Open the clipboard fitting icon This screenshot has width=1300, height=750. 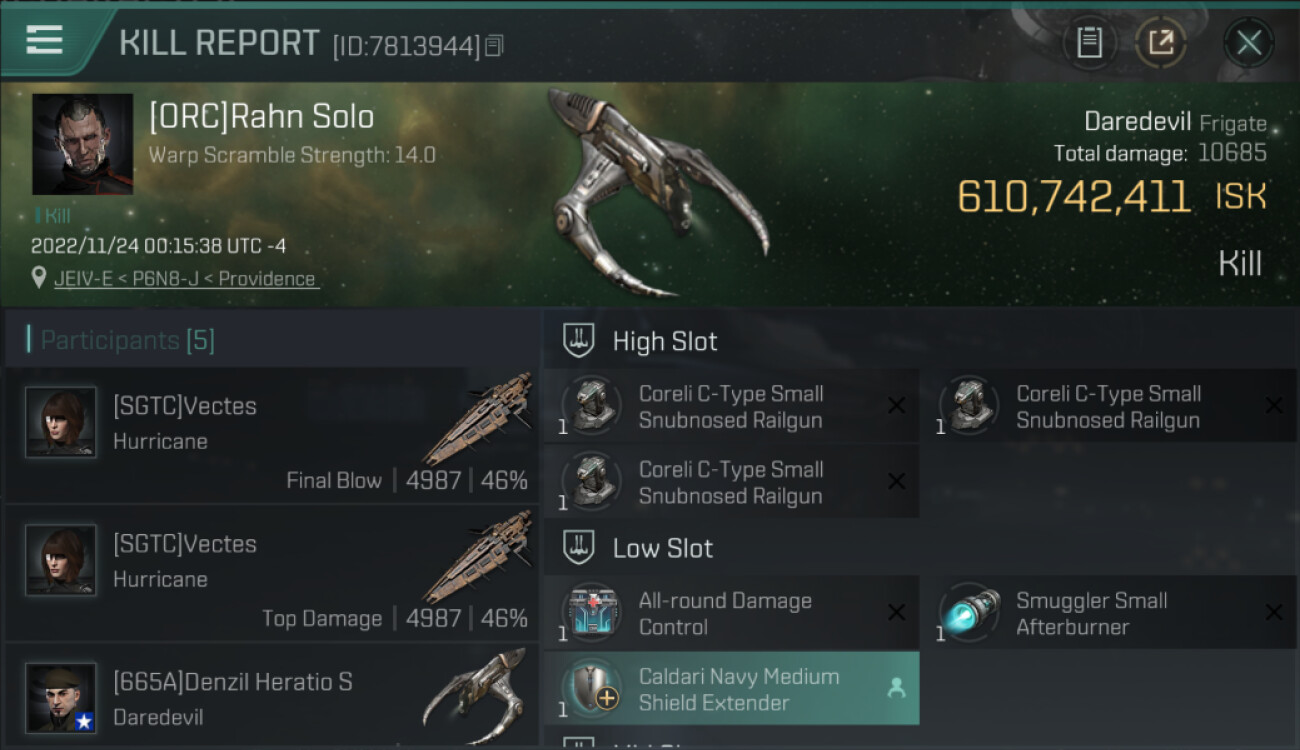[1089, 43]
